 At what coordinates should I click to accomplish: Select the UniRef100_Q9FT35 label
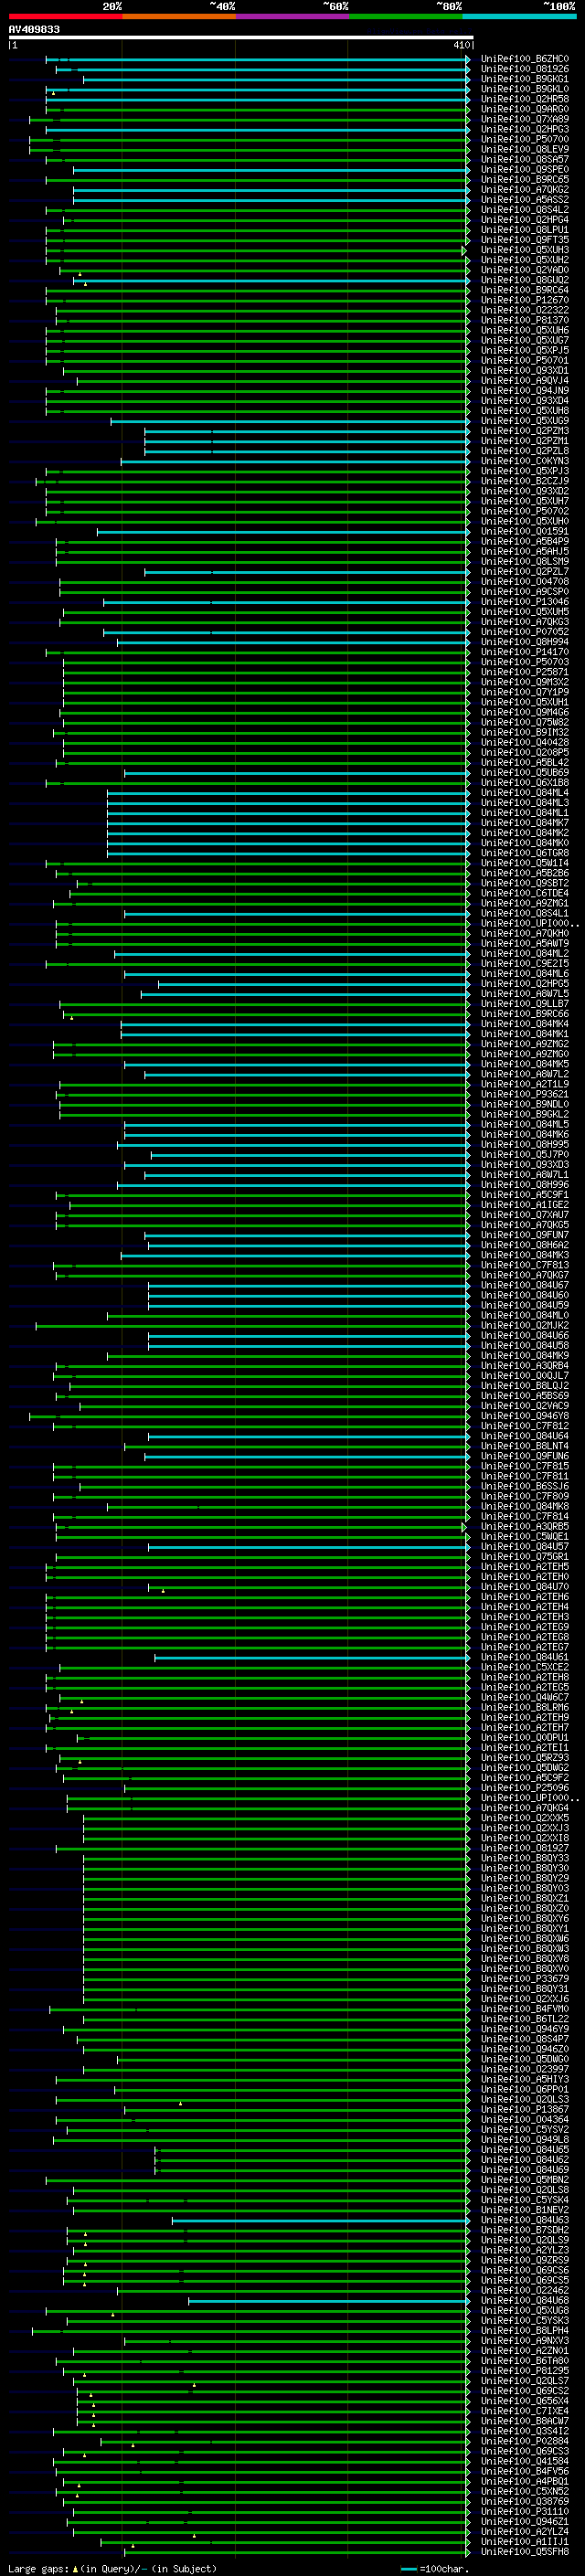tap(524, 239)
